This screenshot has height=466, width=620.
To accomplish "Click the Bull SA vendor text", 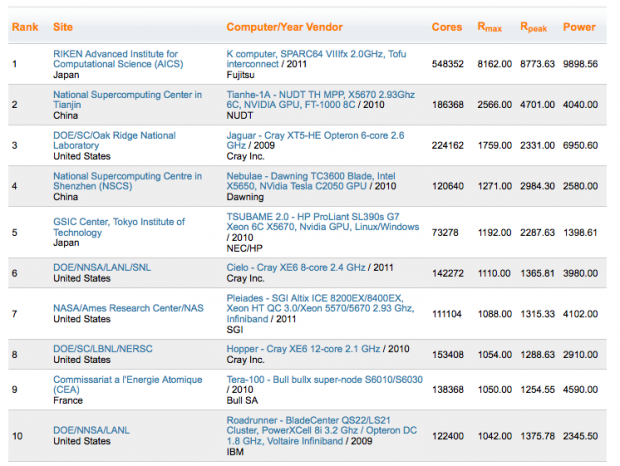I will point(242,400).
